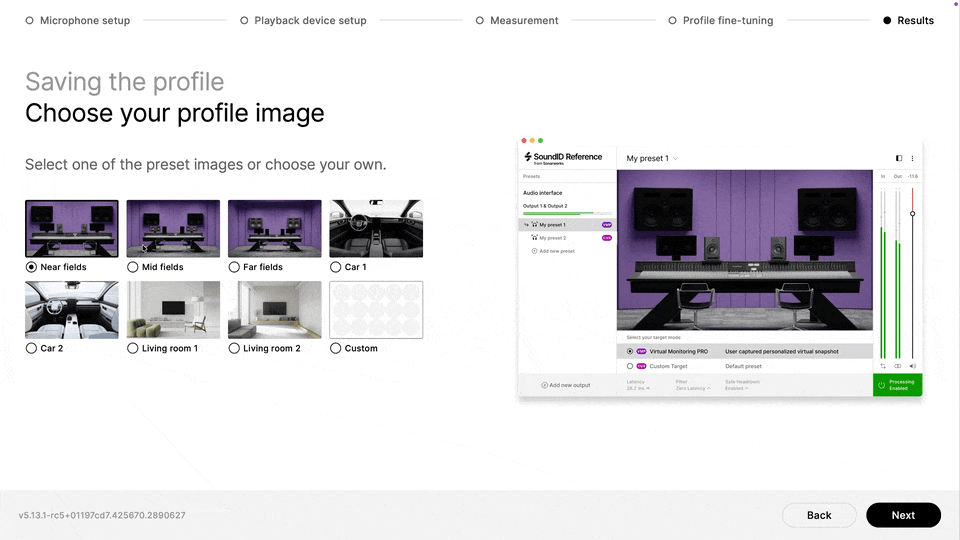Click the output volume slider handle

[912, 214]
